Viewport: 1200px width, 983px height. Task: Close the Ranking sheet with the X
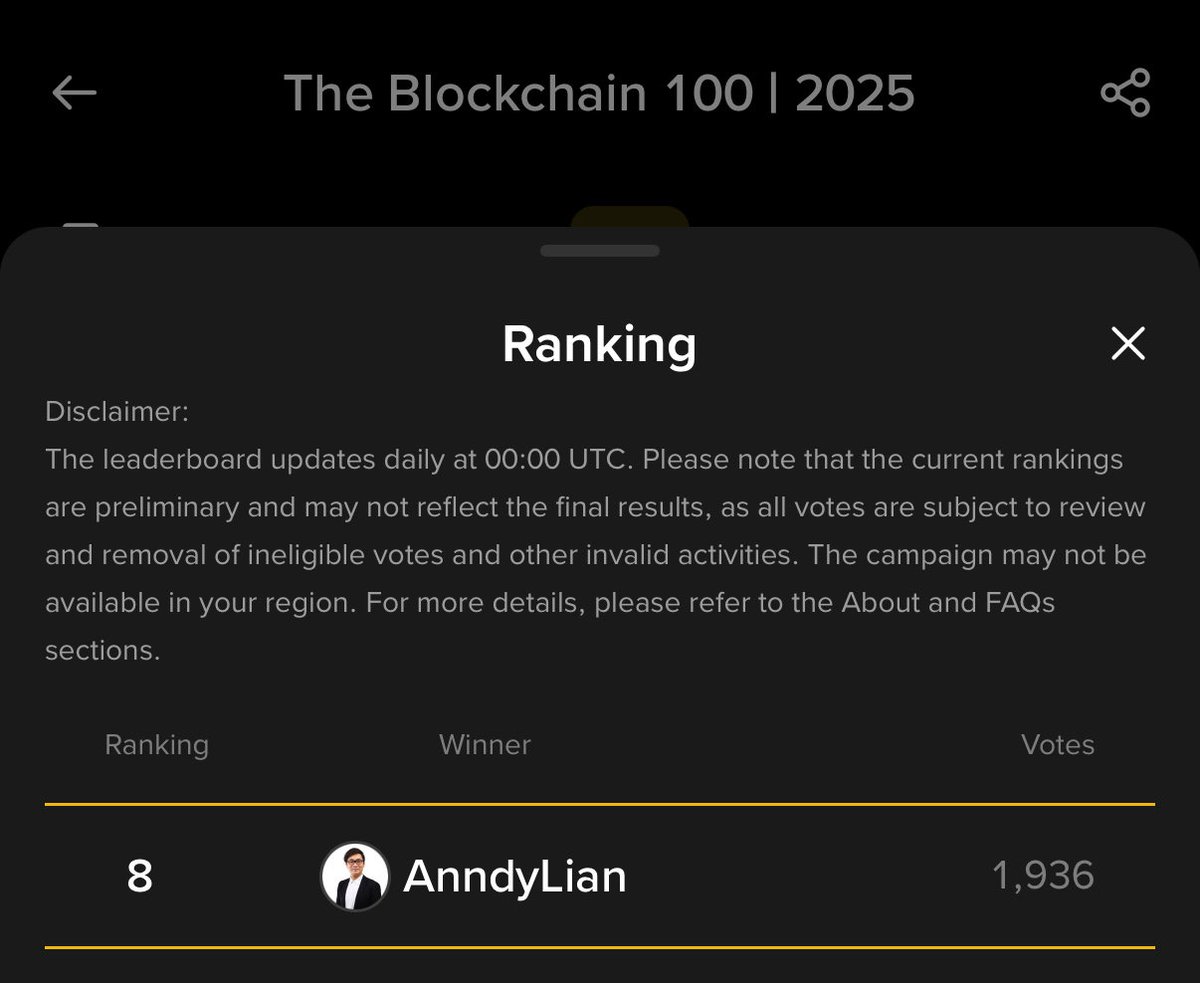click(1127, 344)
